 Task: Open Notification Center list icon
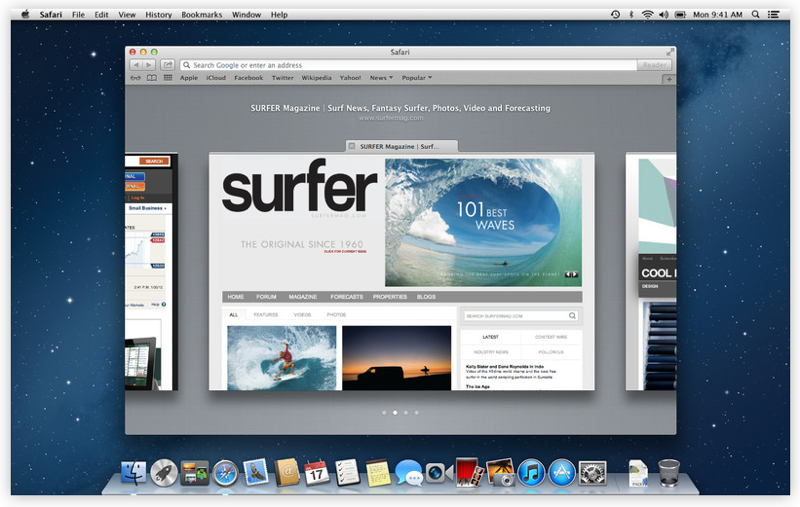774,14
